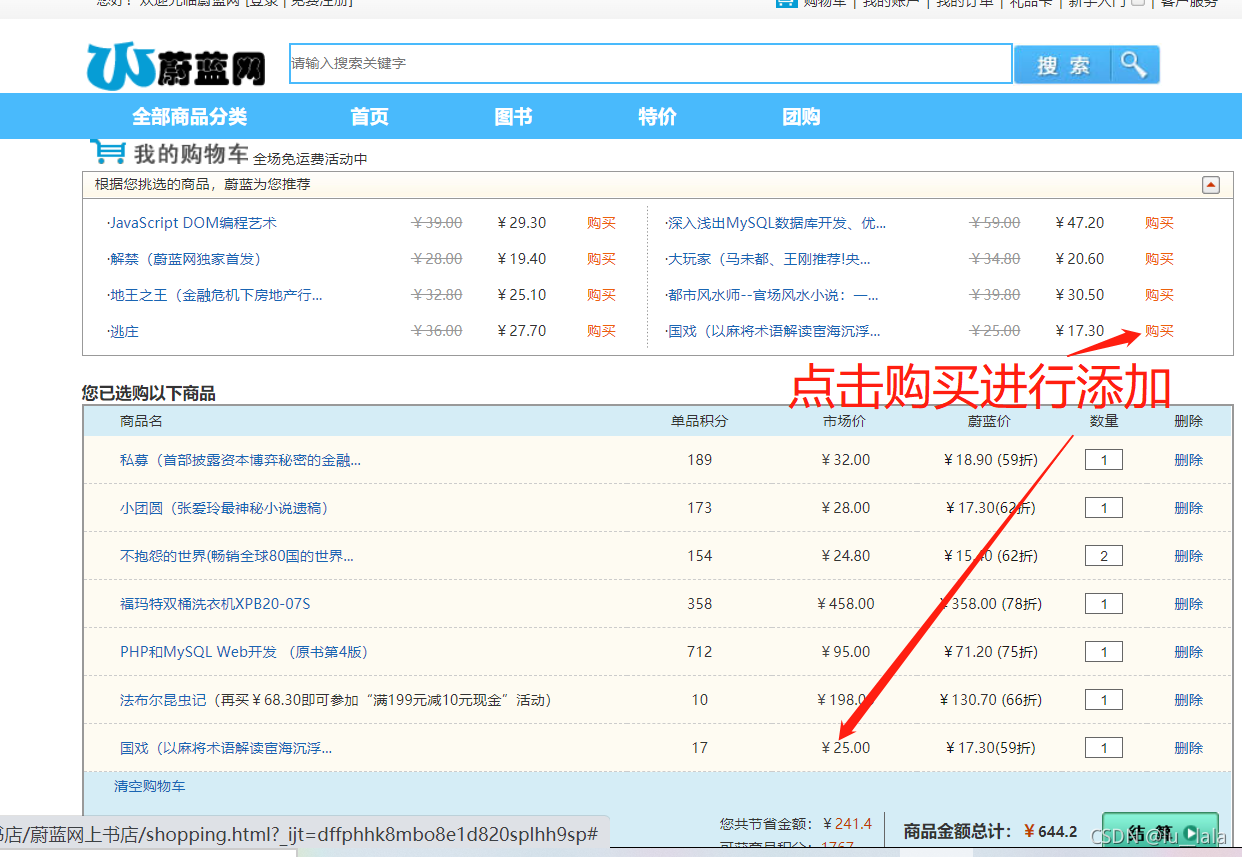
Task: Click 购买 for 都市风水师
Action: [x=1159, y=295]
